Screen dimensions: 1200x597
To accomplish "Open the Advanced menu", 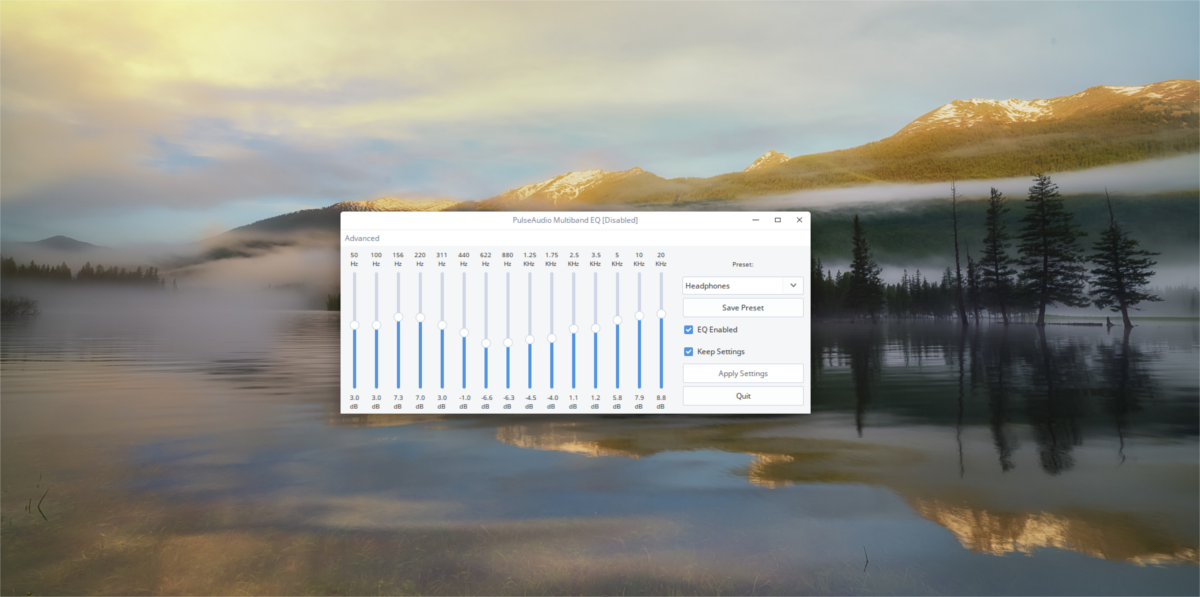I will click(362, 238).
